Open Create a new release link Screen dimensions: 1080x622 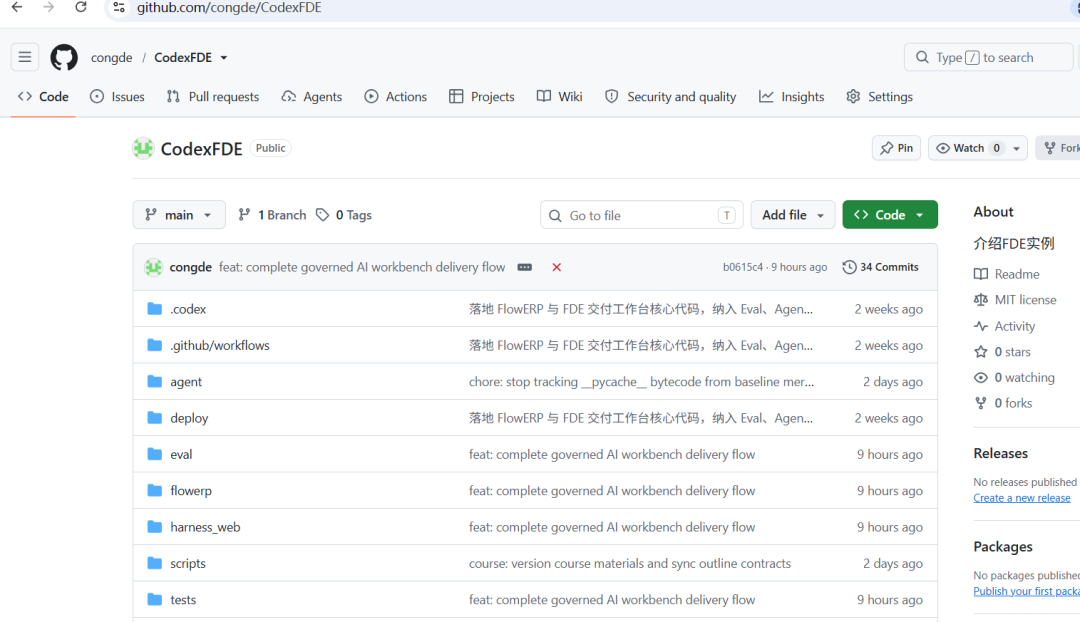tap(1021, 498)
